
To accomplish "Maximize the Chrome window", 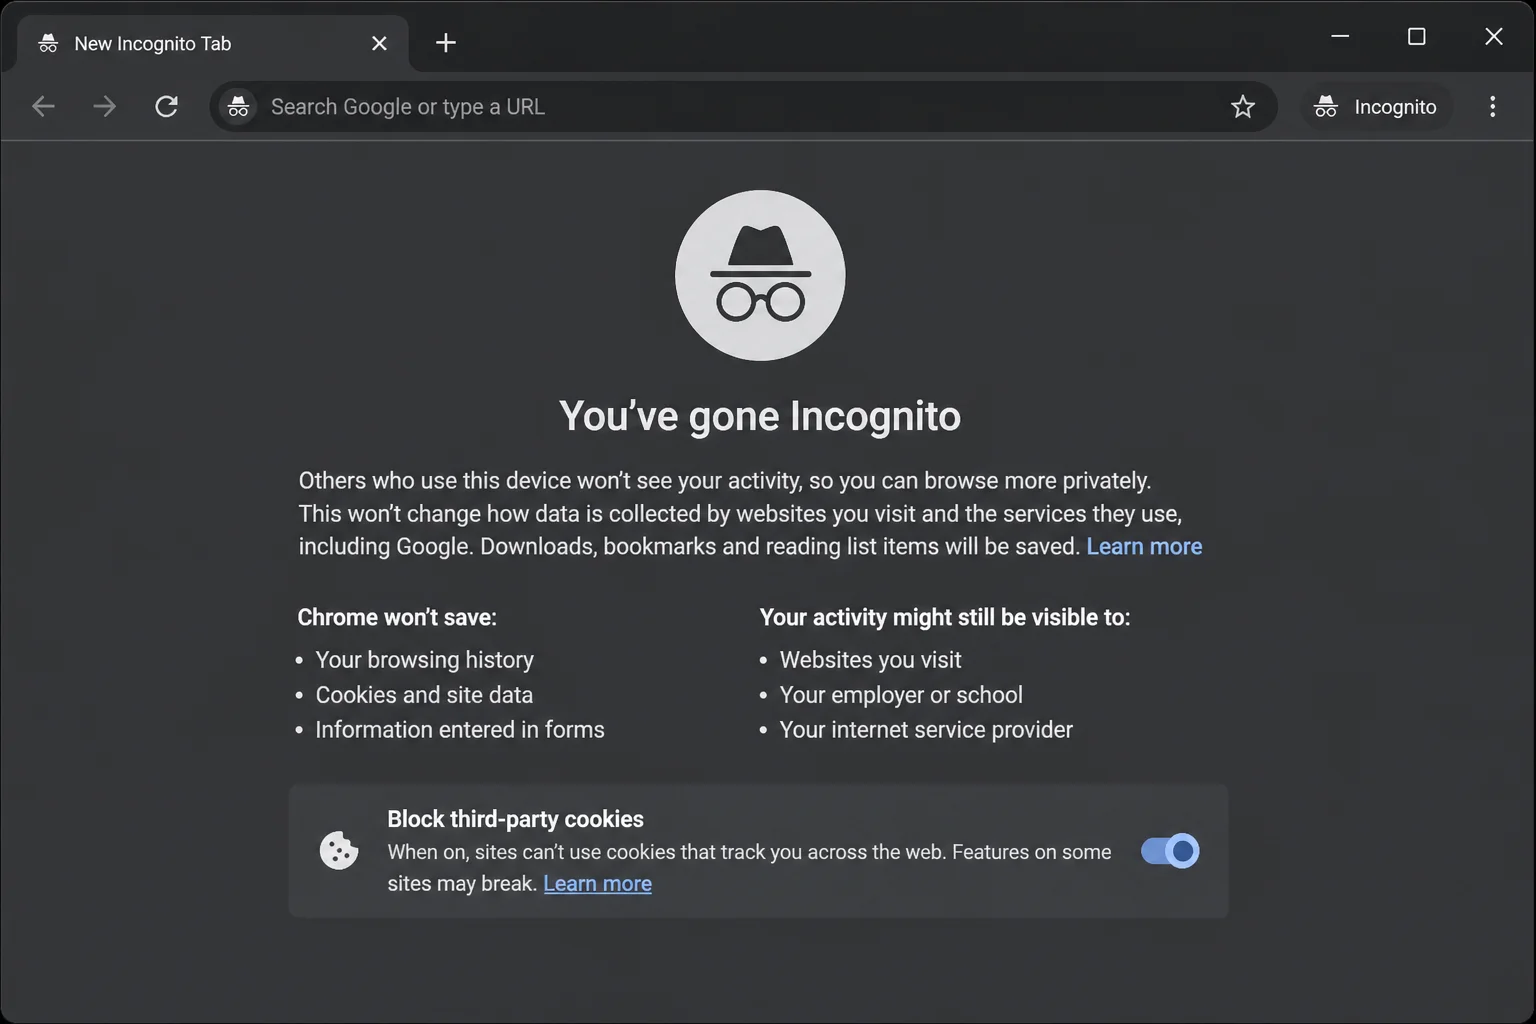I will [x=1416, y=36].
